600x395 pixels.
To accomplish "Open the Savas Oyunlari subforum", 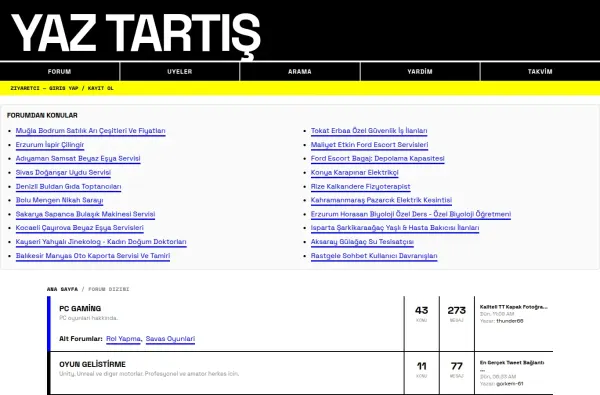I will pyautogui.click(x=170, y=339).
